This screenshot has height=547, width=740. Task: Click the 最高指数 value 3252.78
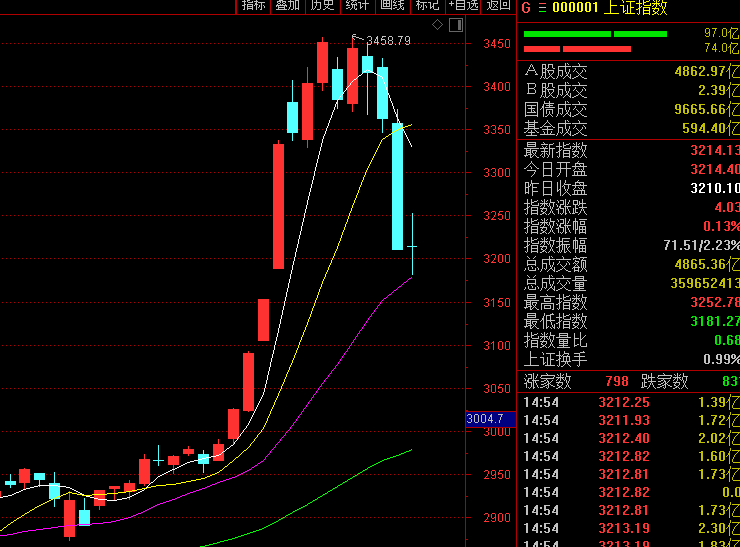click(x=715, y=302)
